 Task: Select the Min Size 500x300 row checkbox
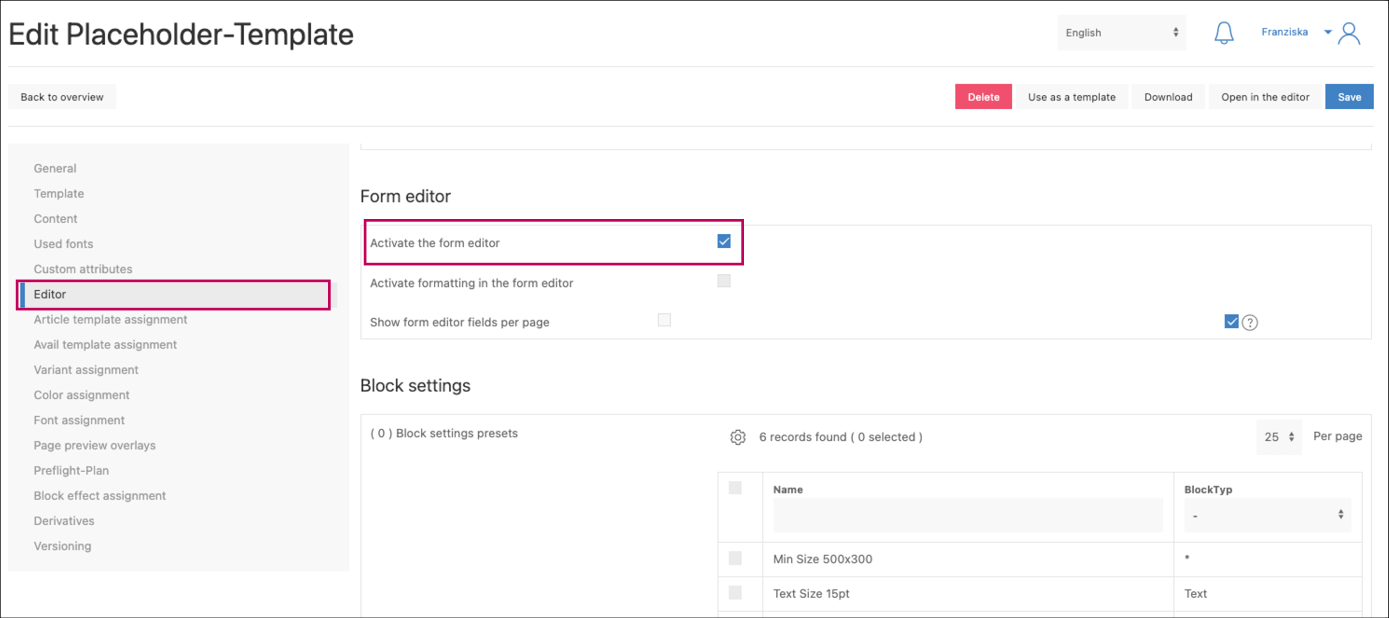[x=735, y=558]
